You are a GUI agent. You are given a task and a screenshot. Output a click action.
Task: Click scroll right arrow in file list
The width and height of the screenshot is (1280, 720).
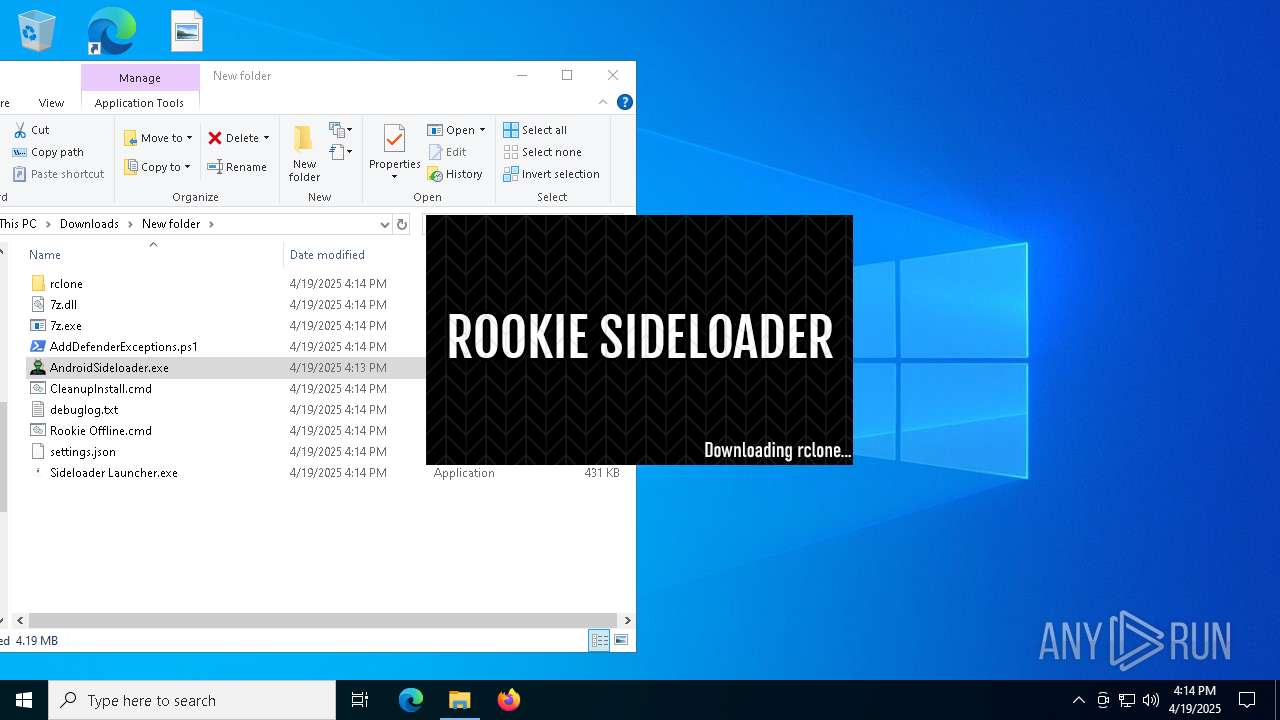coord(627,621)
